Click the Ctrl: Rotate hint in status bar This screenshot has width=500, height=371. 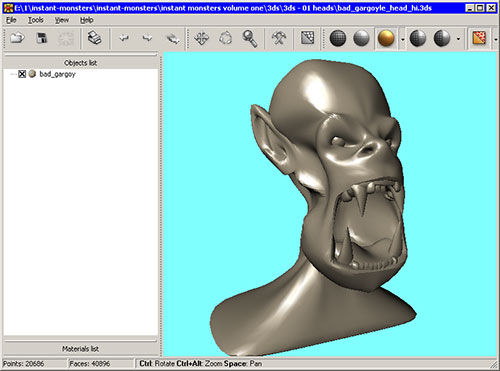coord(157,364)
